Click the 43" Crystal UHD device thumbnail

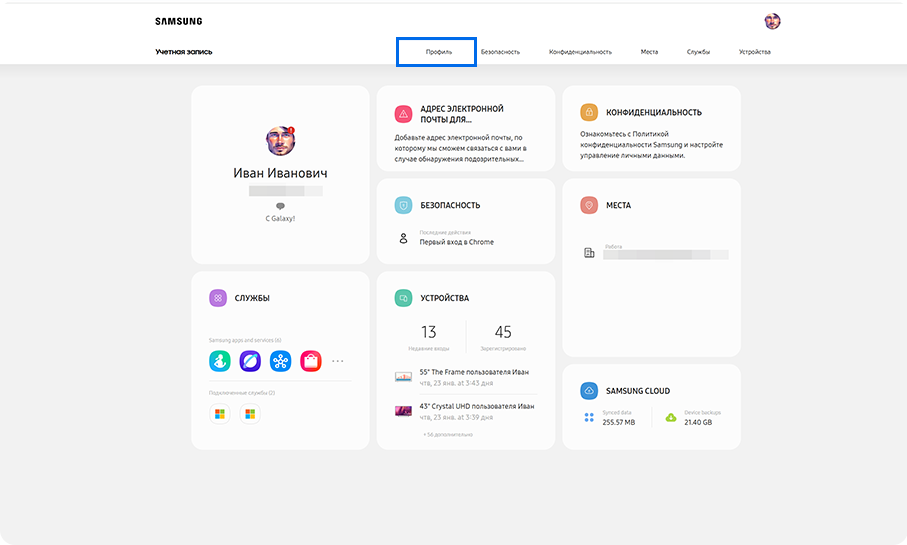[403, 411]
